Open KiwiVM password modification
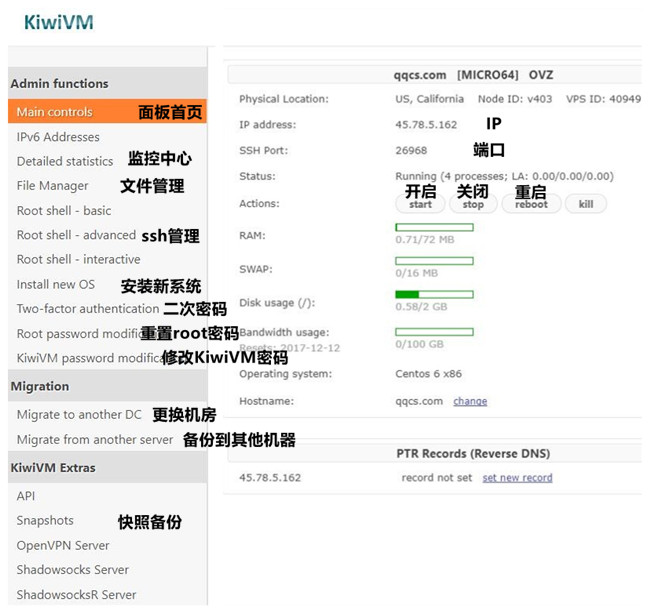The image size is (650, 613). [x=90, y=358]
